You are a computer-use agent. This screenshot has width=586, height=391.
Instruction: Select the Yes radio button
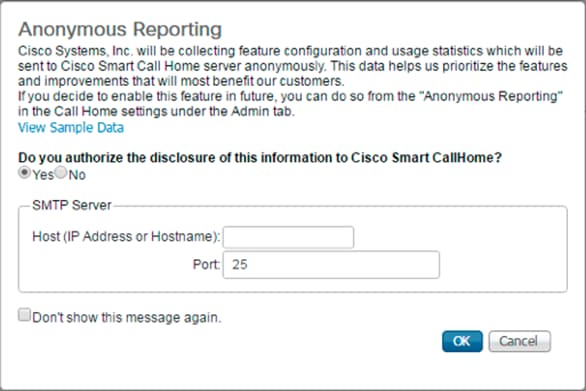tap(24, 172)
